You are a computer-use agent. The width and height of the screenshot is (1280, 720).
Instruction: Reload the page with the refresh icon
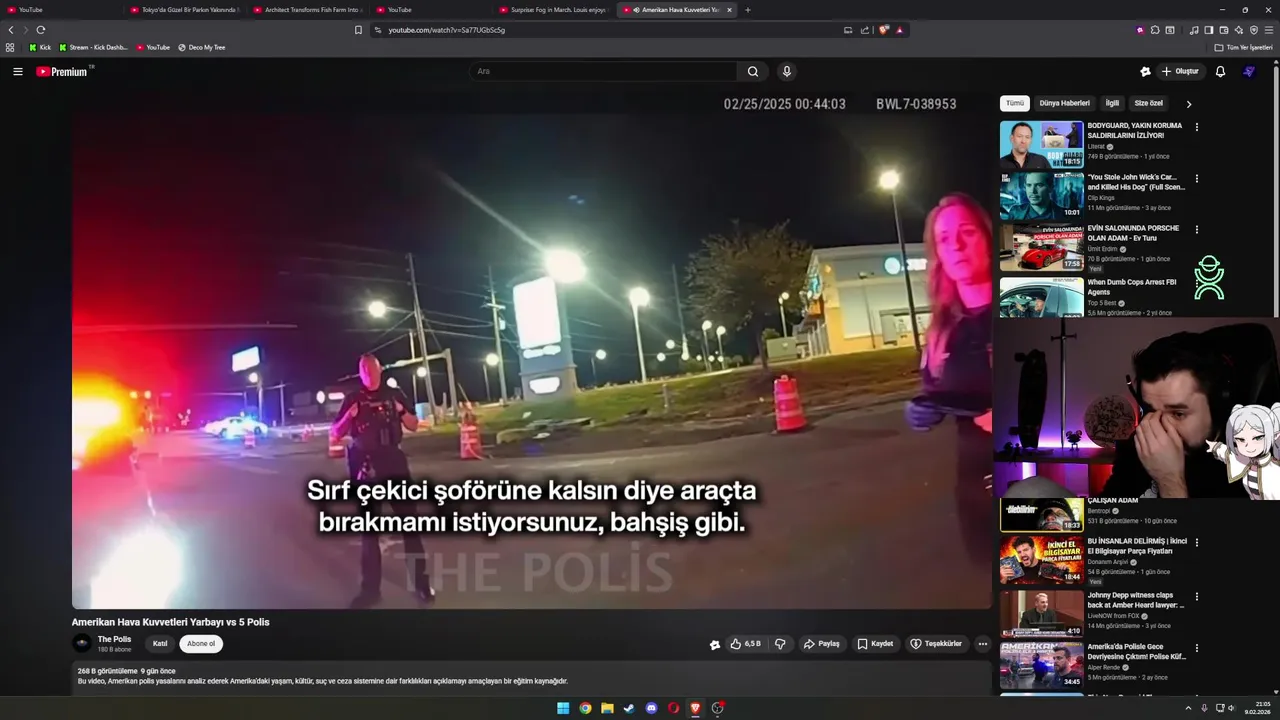(x=41, y=30)
